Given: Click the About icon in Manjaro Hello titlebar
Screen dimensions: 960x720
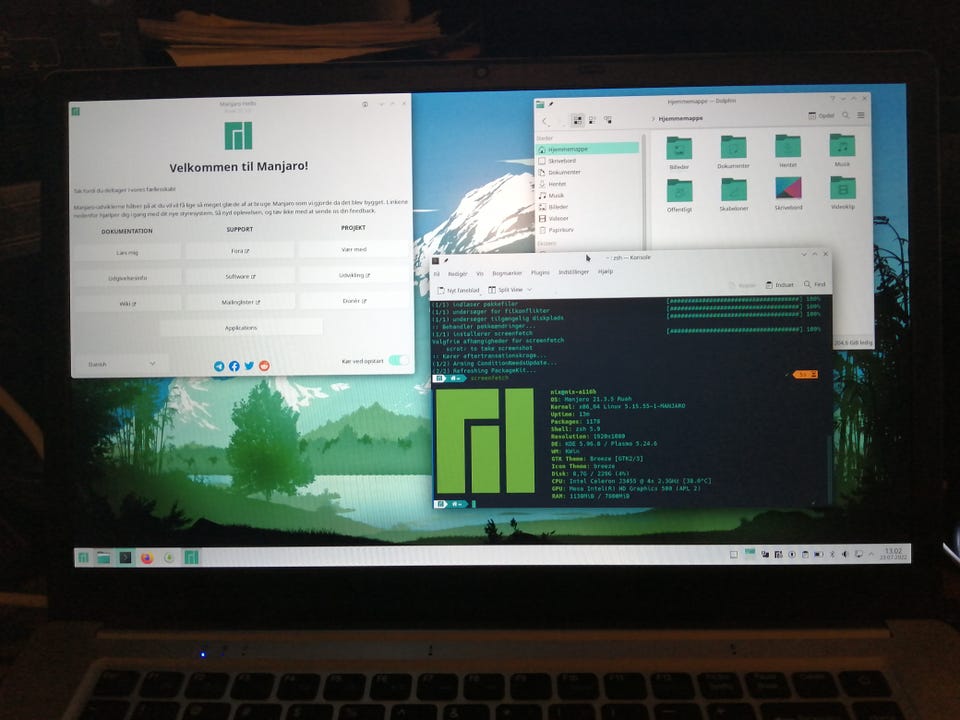Looking at the screenshot, I should click(365, 104).
